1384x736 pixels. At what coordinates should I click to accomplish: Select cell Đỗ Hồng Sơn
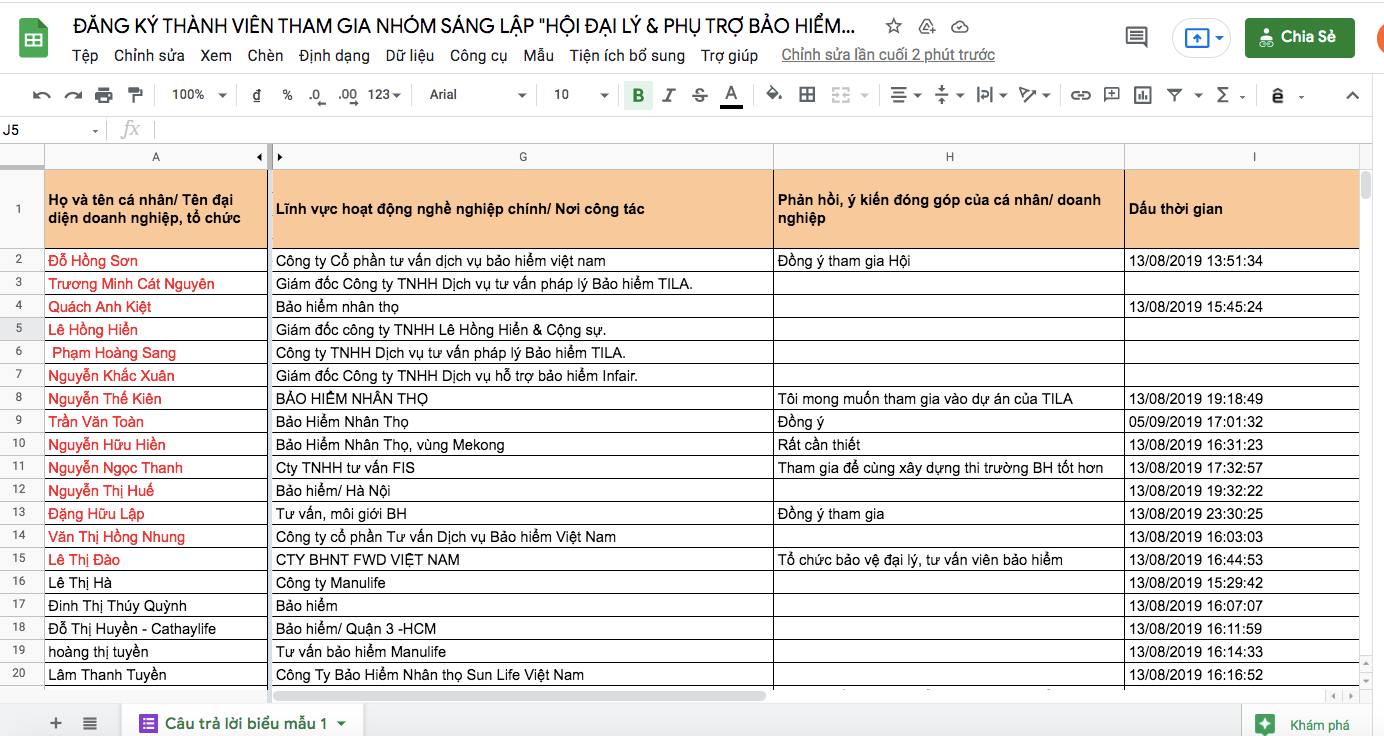click(x=156, y=261)
